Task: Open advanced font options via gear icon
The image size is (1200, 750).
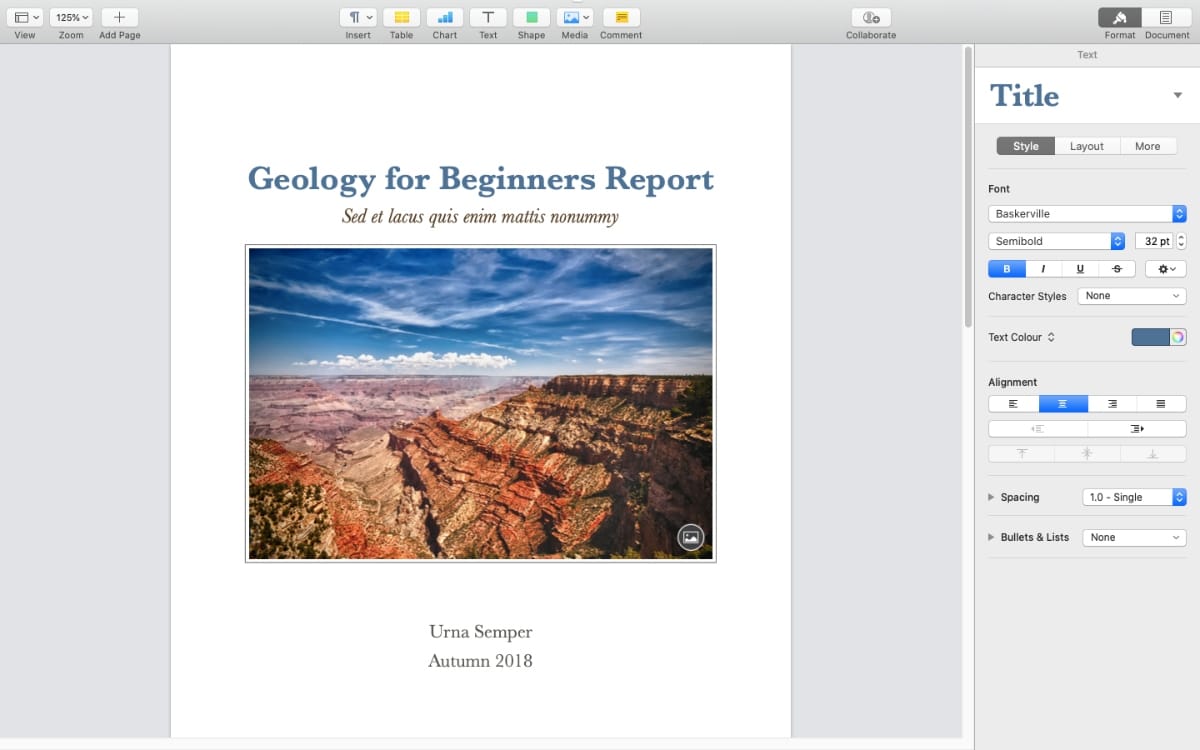Action: (1164, 268)
